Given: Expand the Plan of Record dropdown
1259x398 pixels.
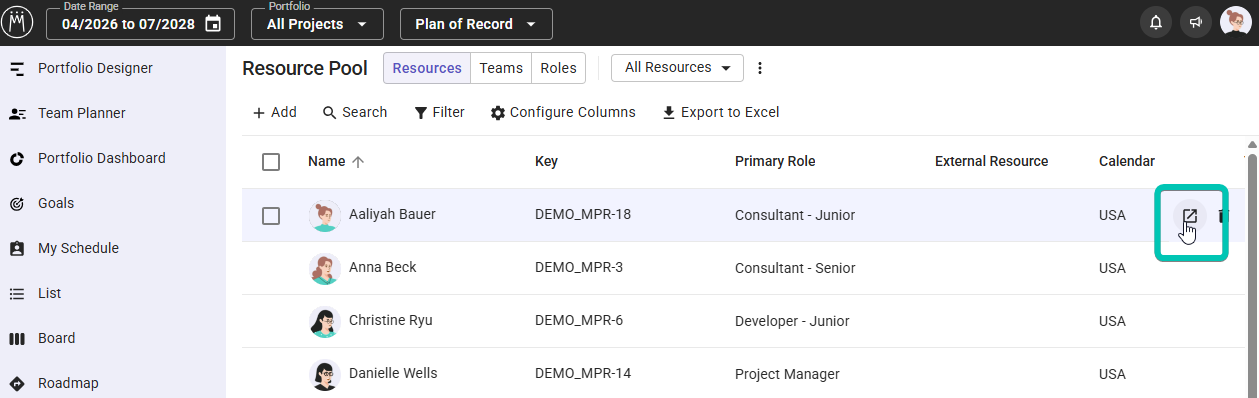Looking at the screenshot, I should coord(476,24).
